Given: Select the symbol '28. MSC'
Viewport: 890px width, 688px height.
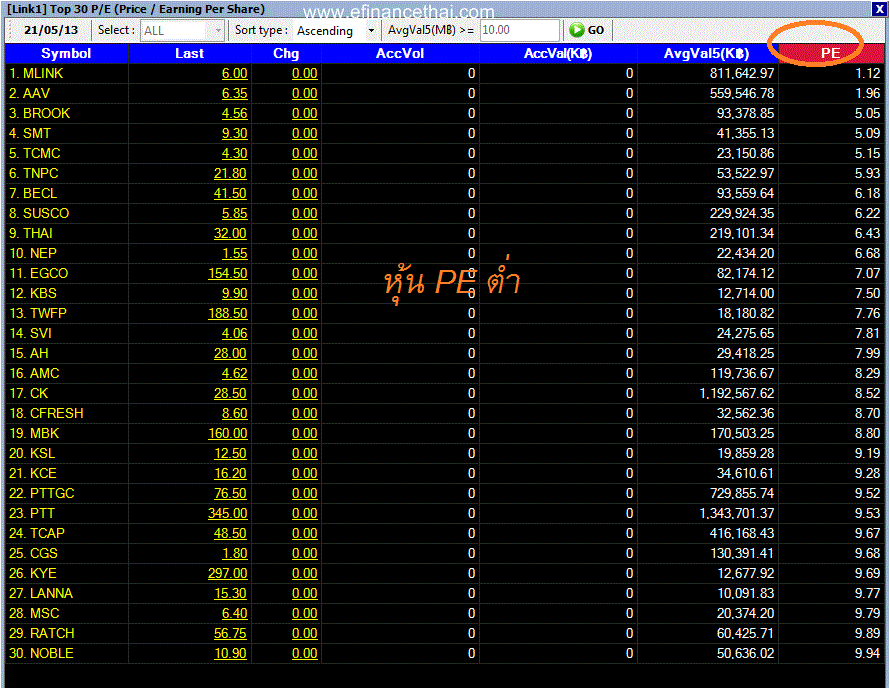Looking at the screenshot, I should (34, 614).
